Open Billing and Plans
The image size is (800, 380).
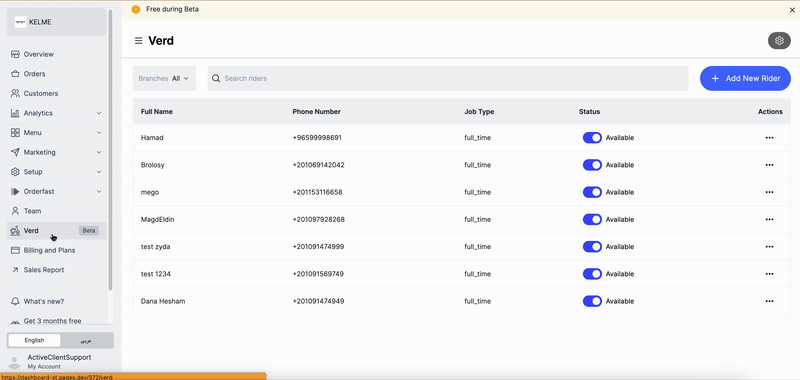point(57,250)
